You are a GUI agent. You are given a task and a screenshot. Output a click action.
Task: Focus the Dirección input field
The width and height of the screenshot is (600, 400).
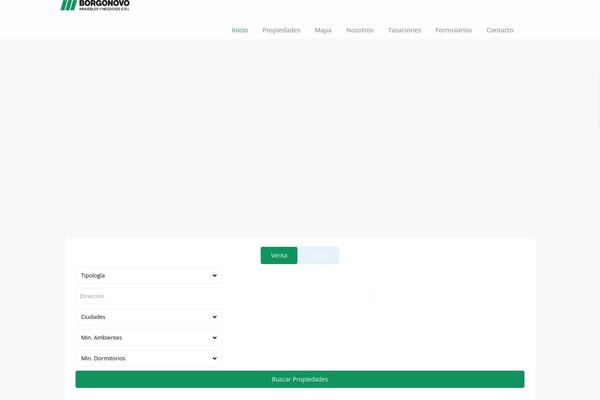(x=224, y=296)
